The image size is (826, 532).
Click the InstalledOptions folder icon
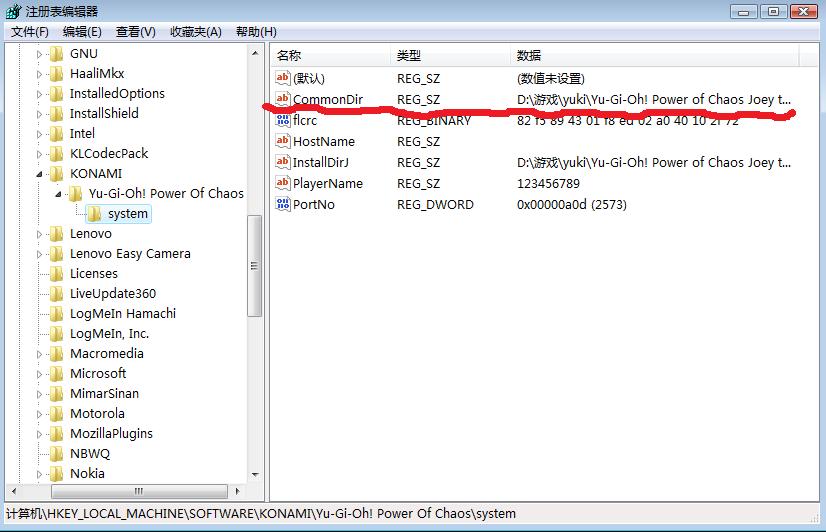click(56, 94)
